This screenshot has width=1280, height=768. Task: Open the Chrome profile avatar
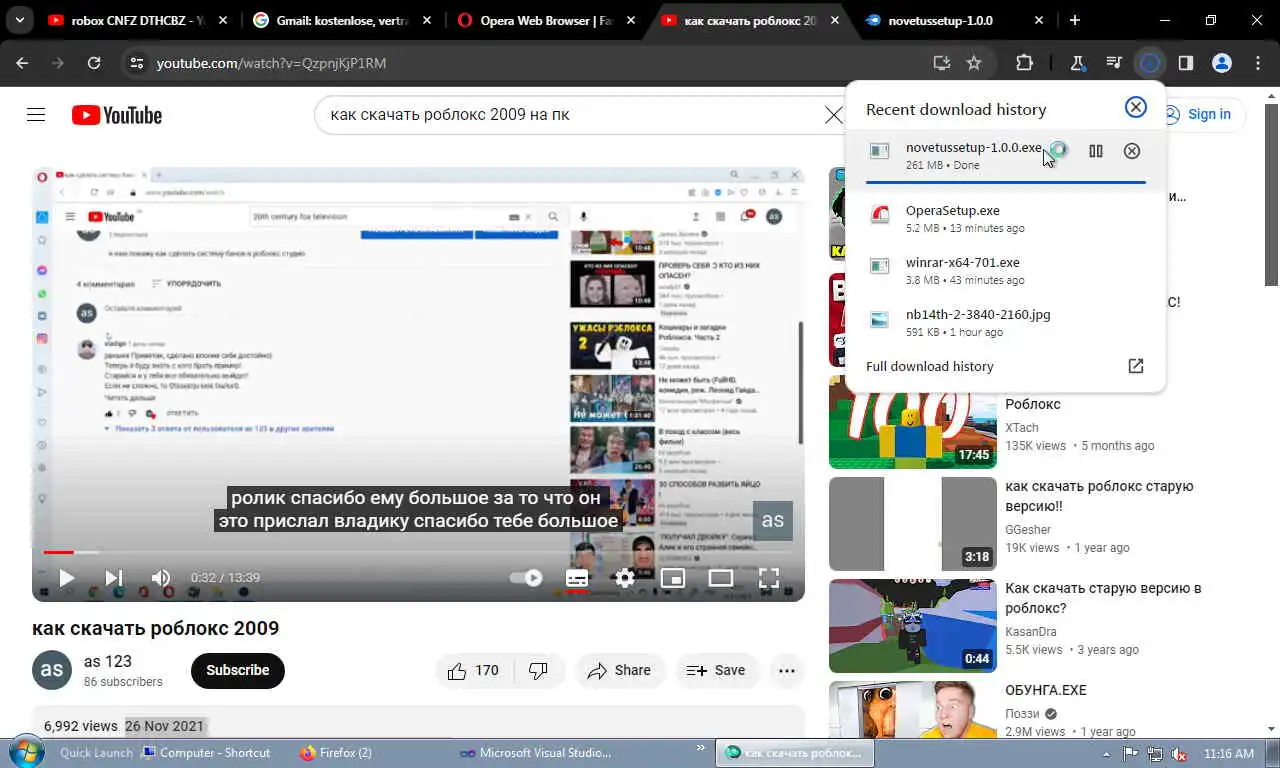pos(1222,63)
